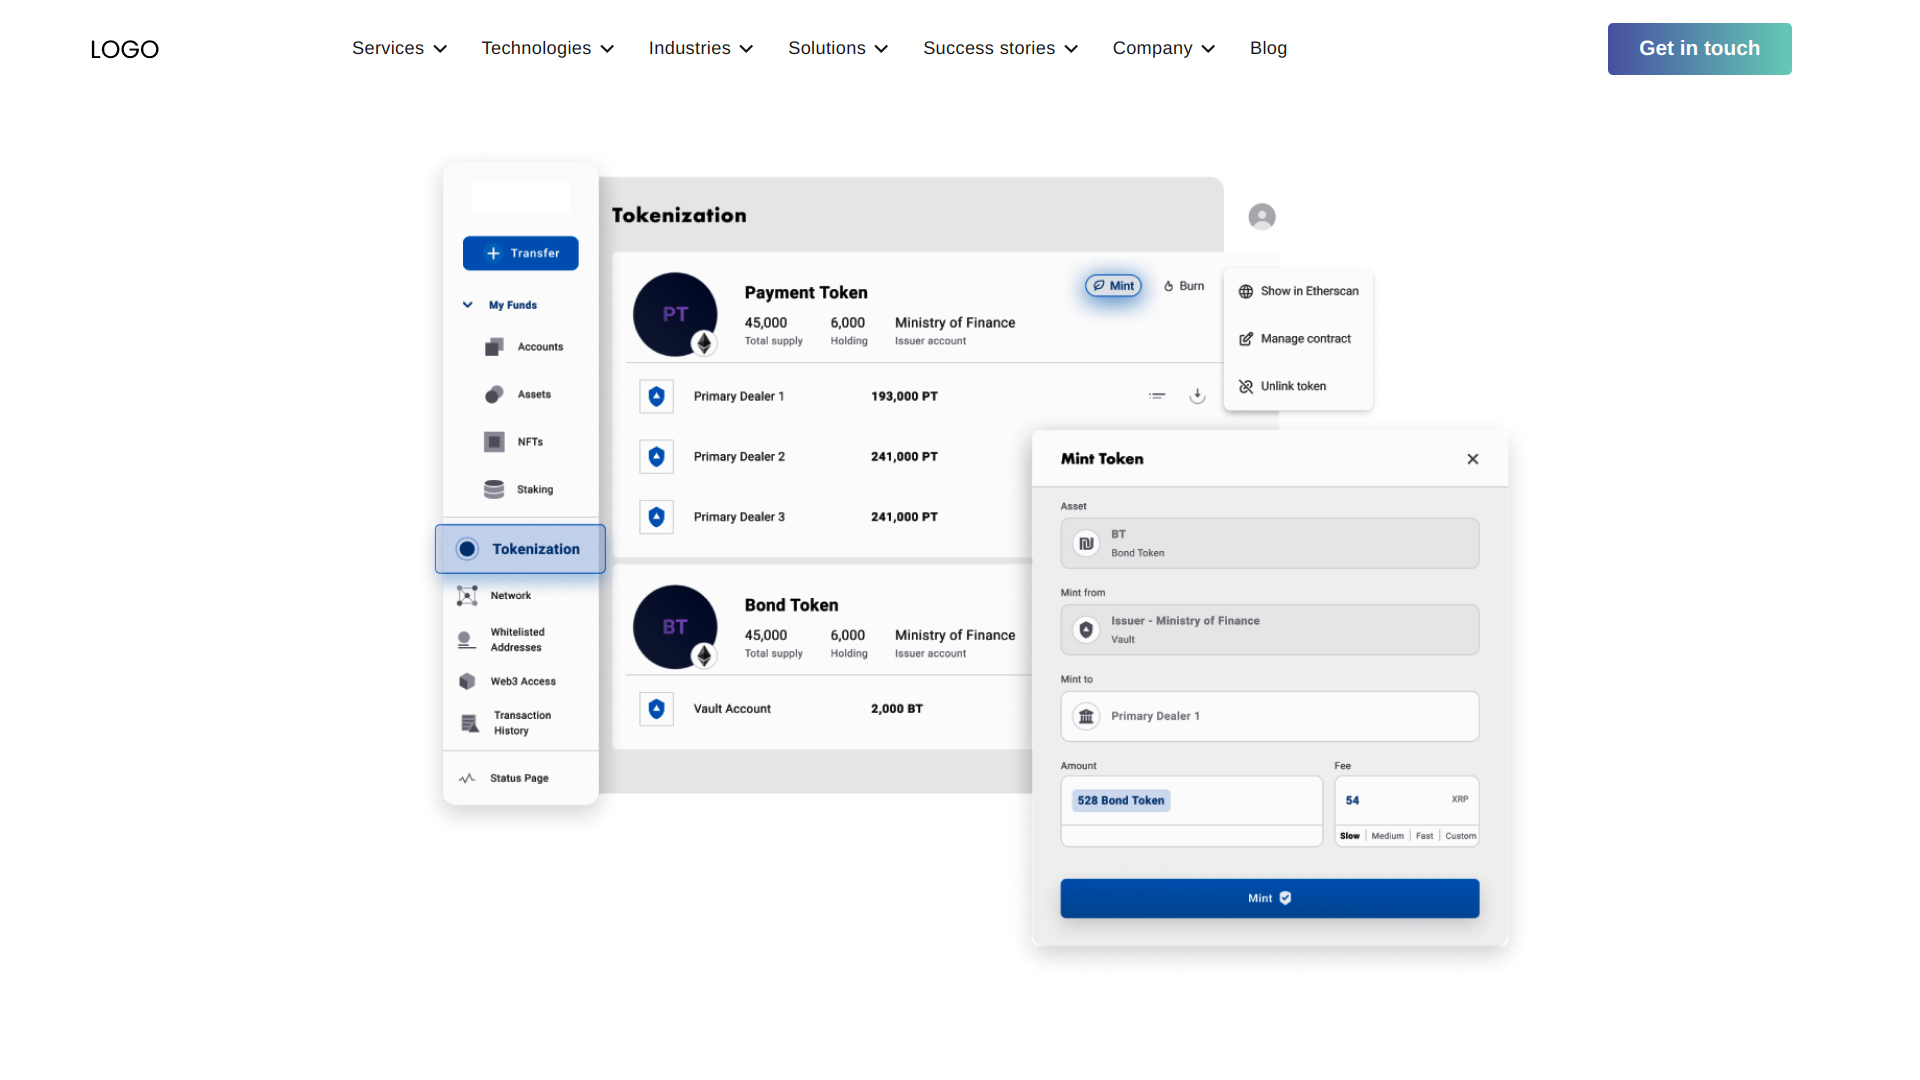Image resolution: width=1920 pixels, height=1080 pixels.
Task: Click download icon on Primary Dealer 1 row
Action: click(1197, 396)
